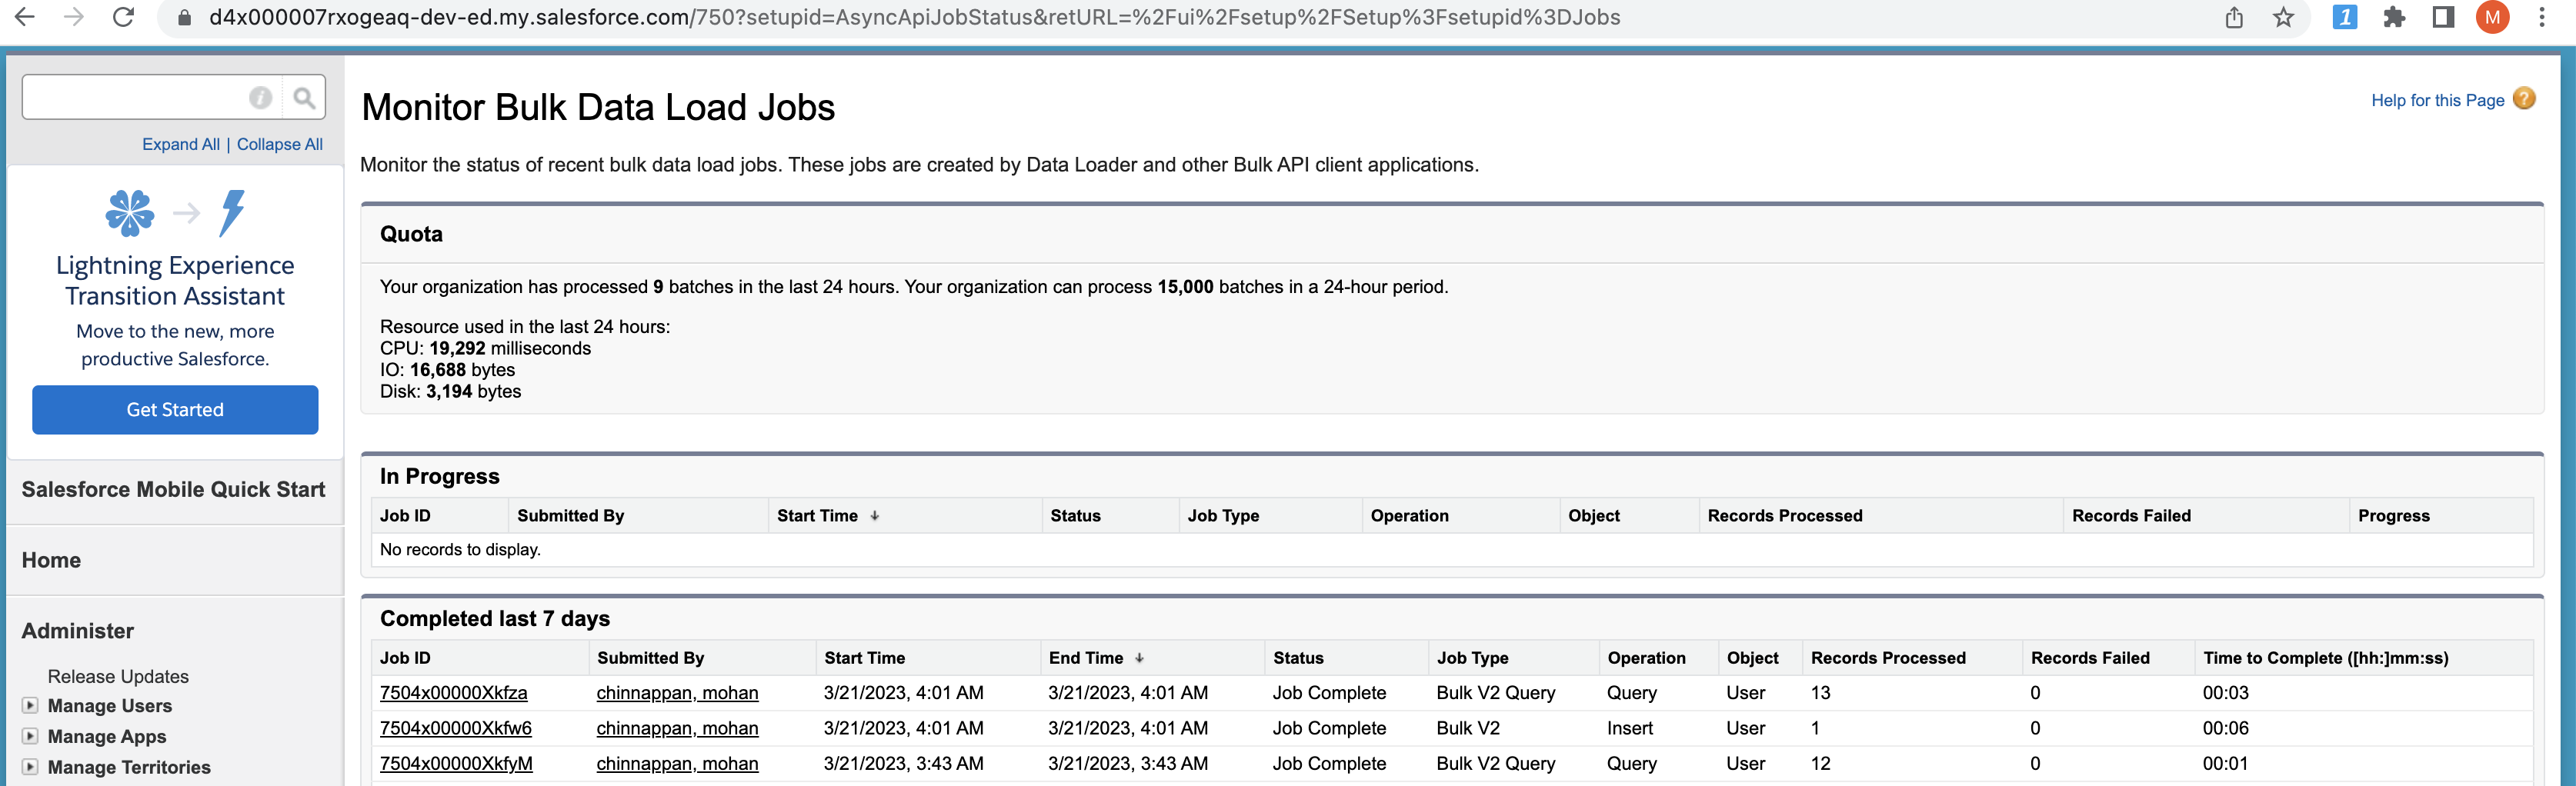Sort In Progress by Job ID header
The image size is (2576, 786).
point(405,516)
